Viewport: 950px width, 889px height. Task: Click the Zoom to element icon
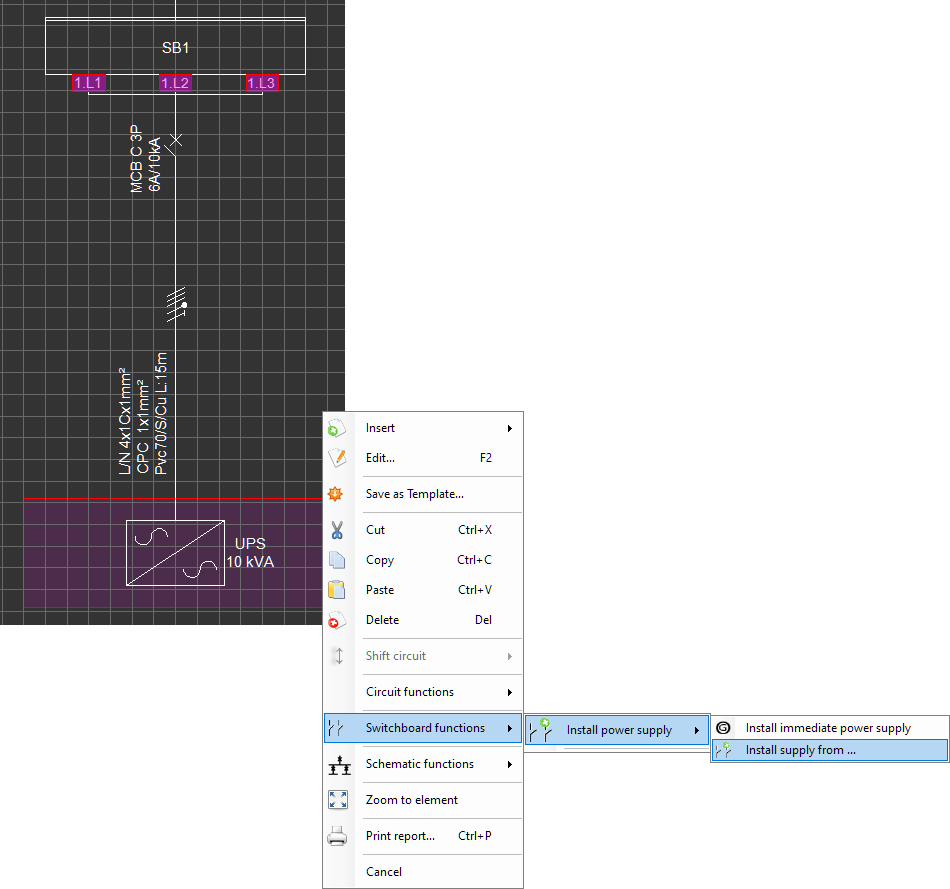pyautogui.click(x=337, y=800)
